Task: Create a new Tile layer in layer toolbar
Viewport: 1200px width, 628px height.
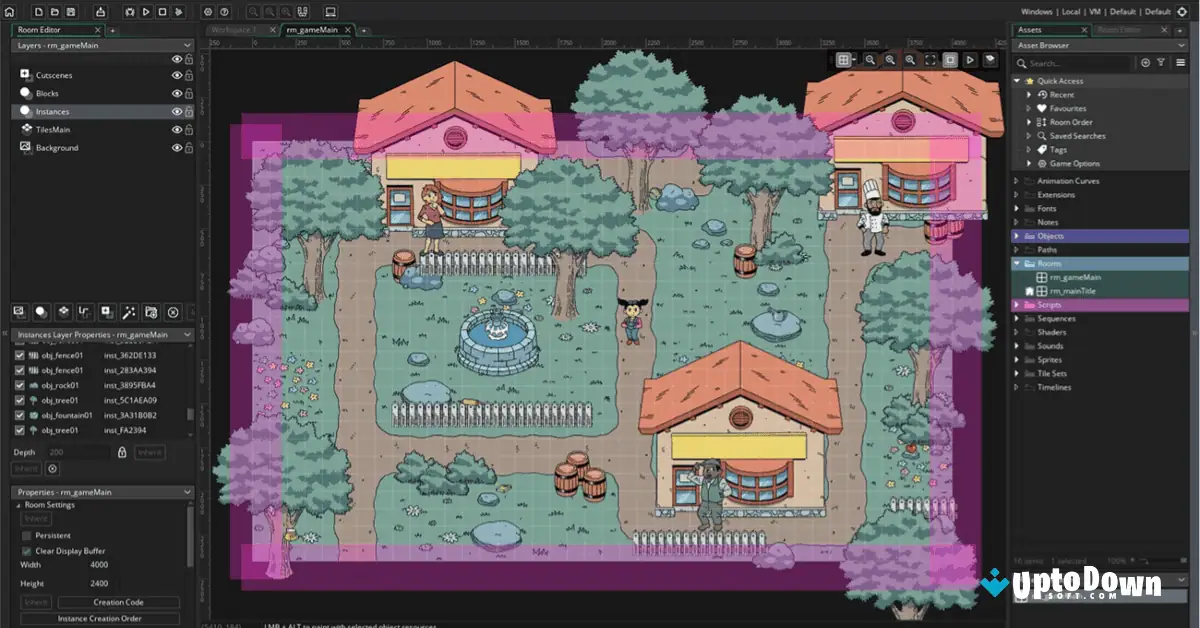Action: 64,312
